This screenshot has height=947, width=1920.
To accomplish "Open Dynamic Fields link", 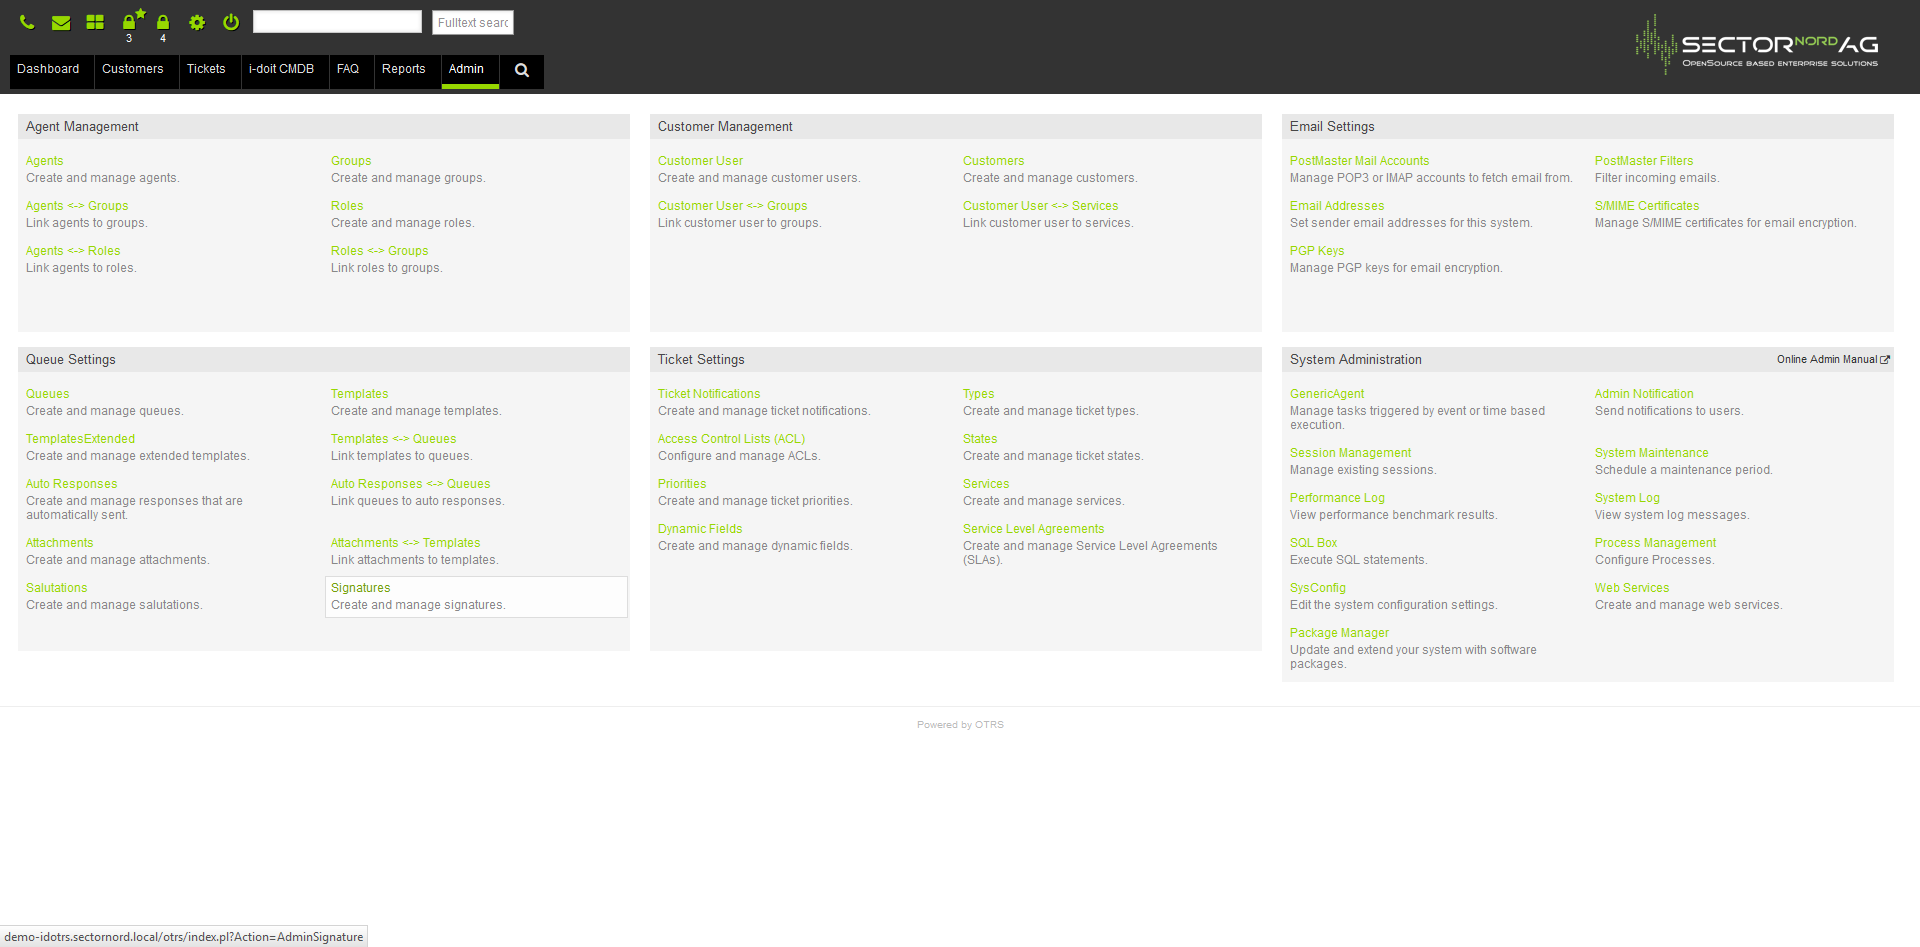I will pyautogui.click(x=700, y=529).
